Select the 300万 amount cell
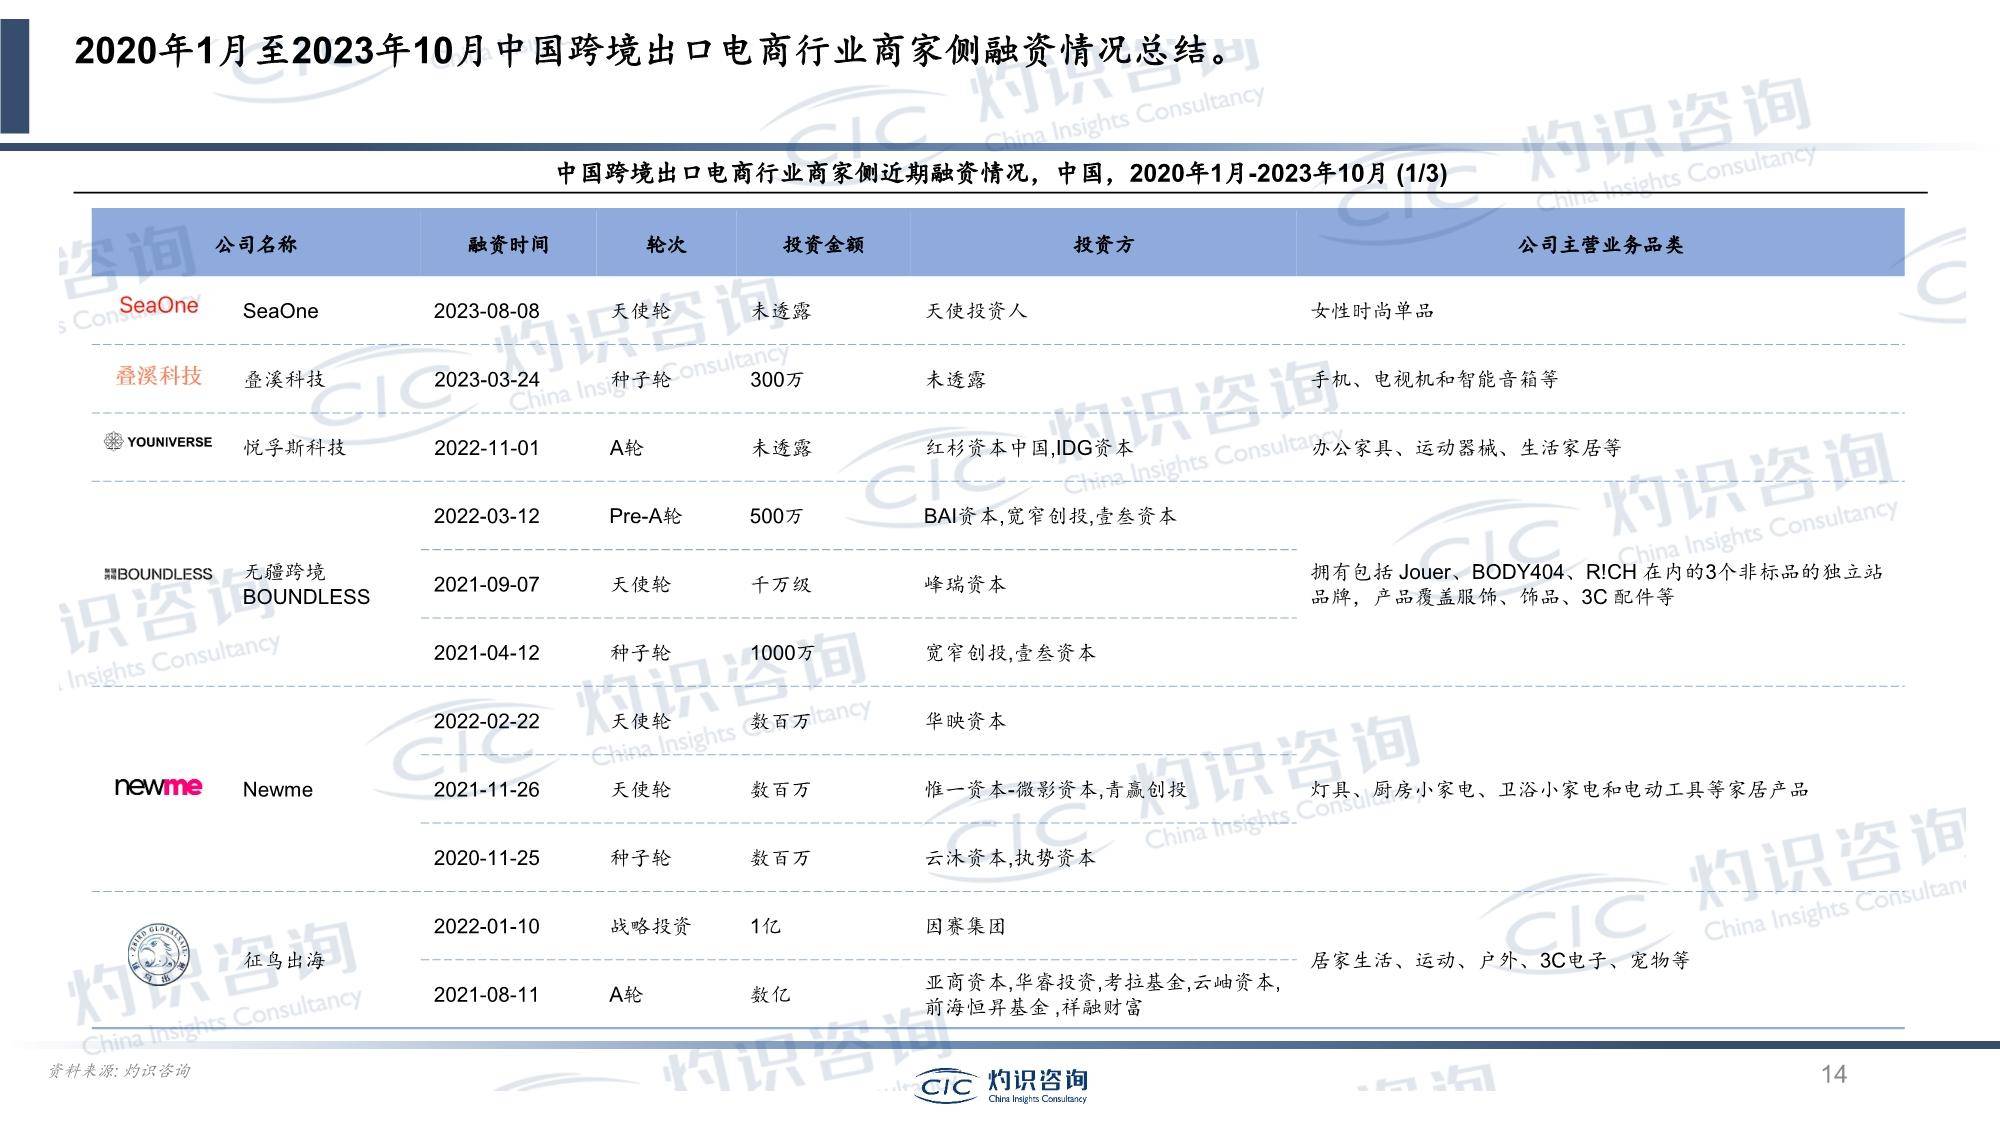 [x=776, y=379]
